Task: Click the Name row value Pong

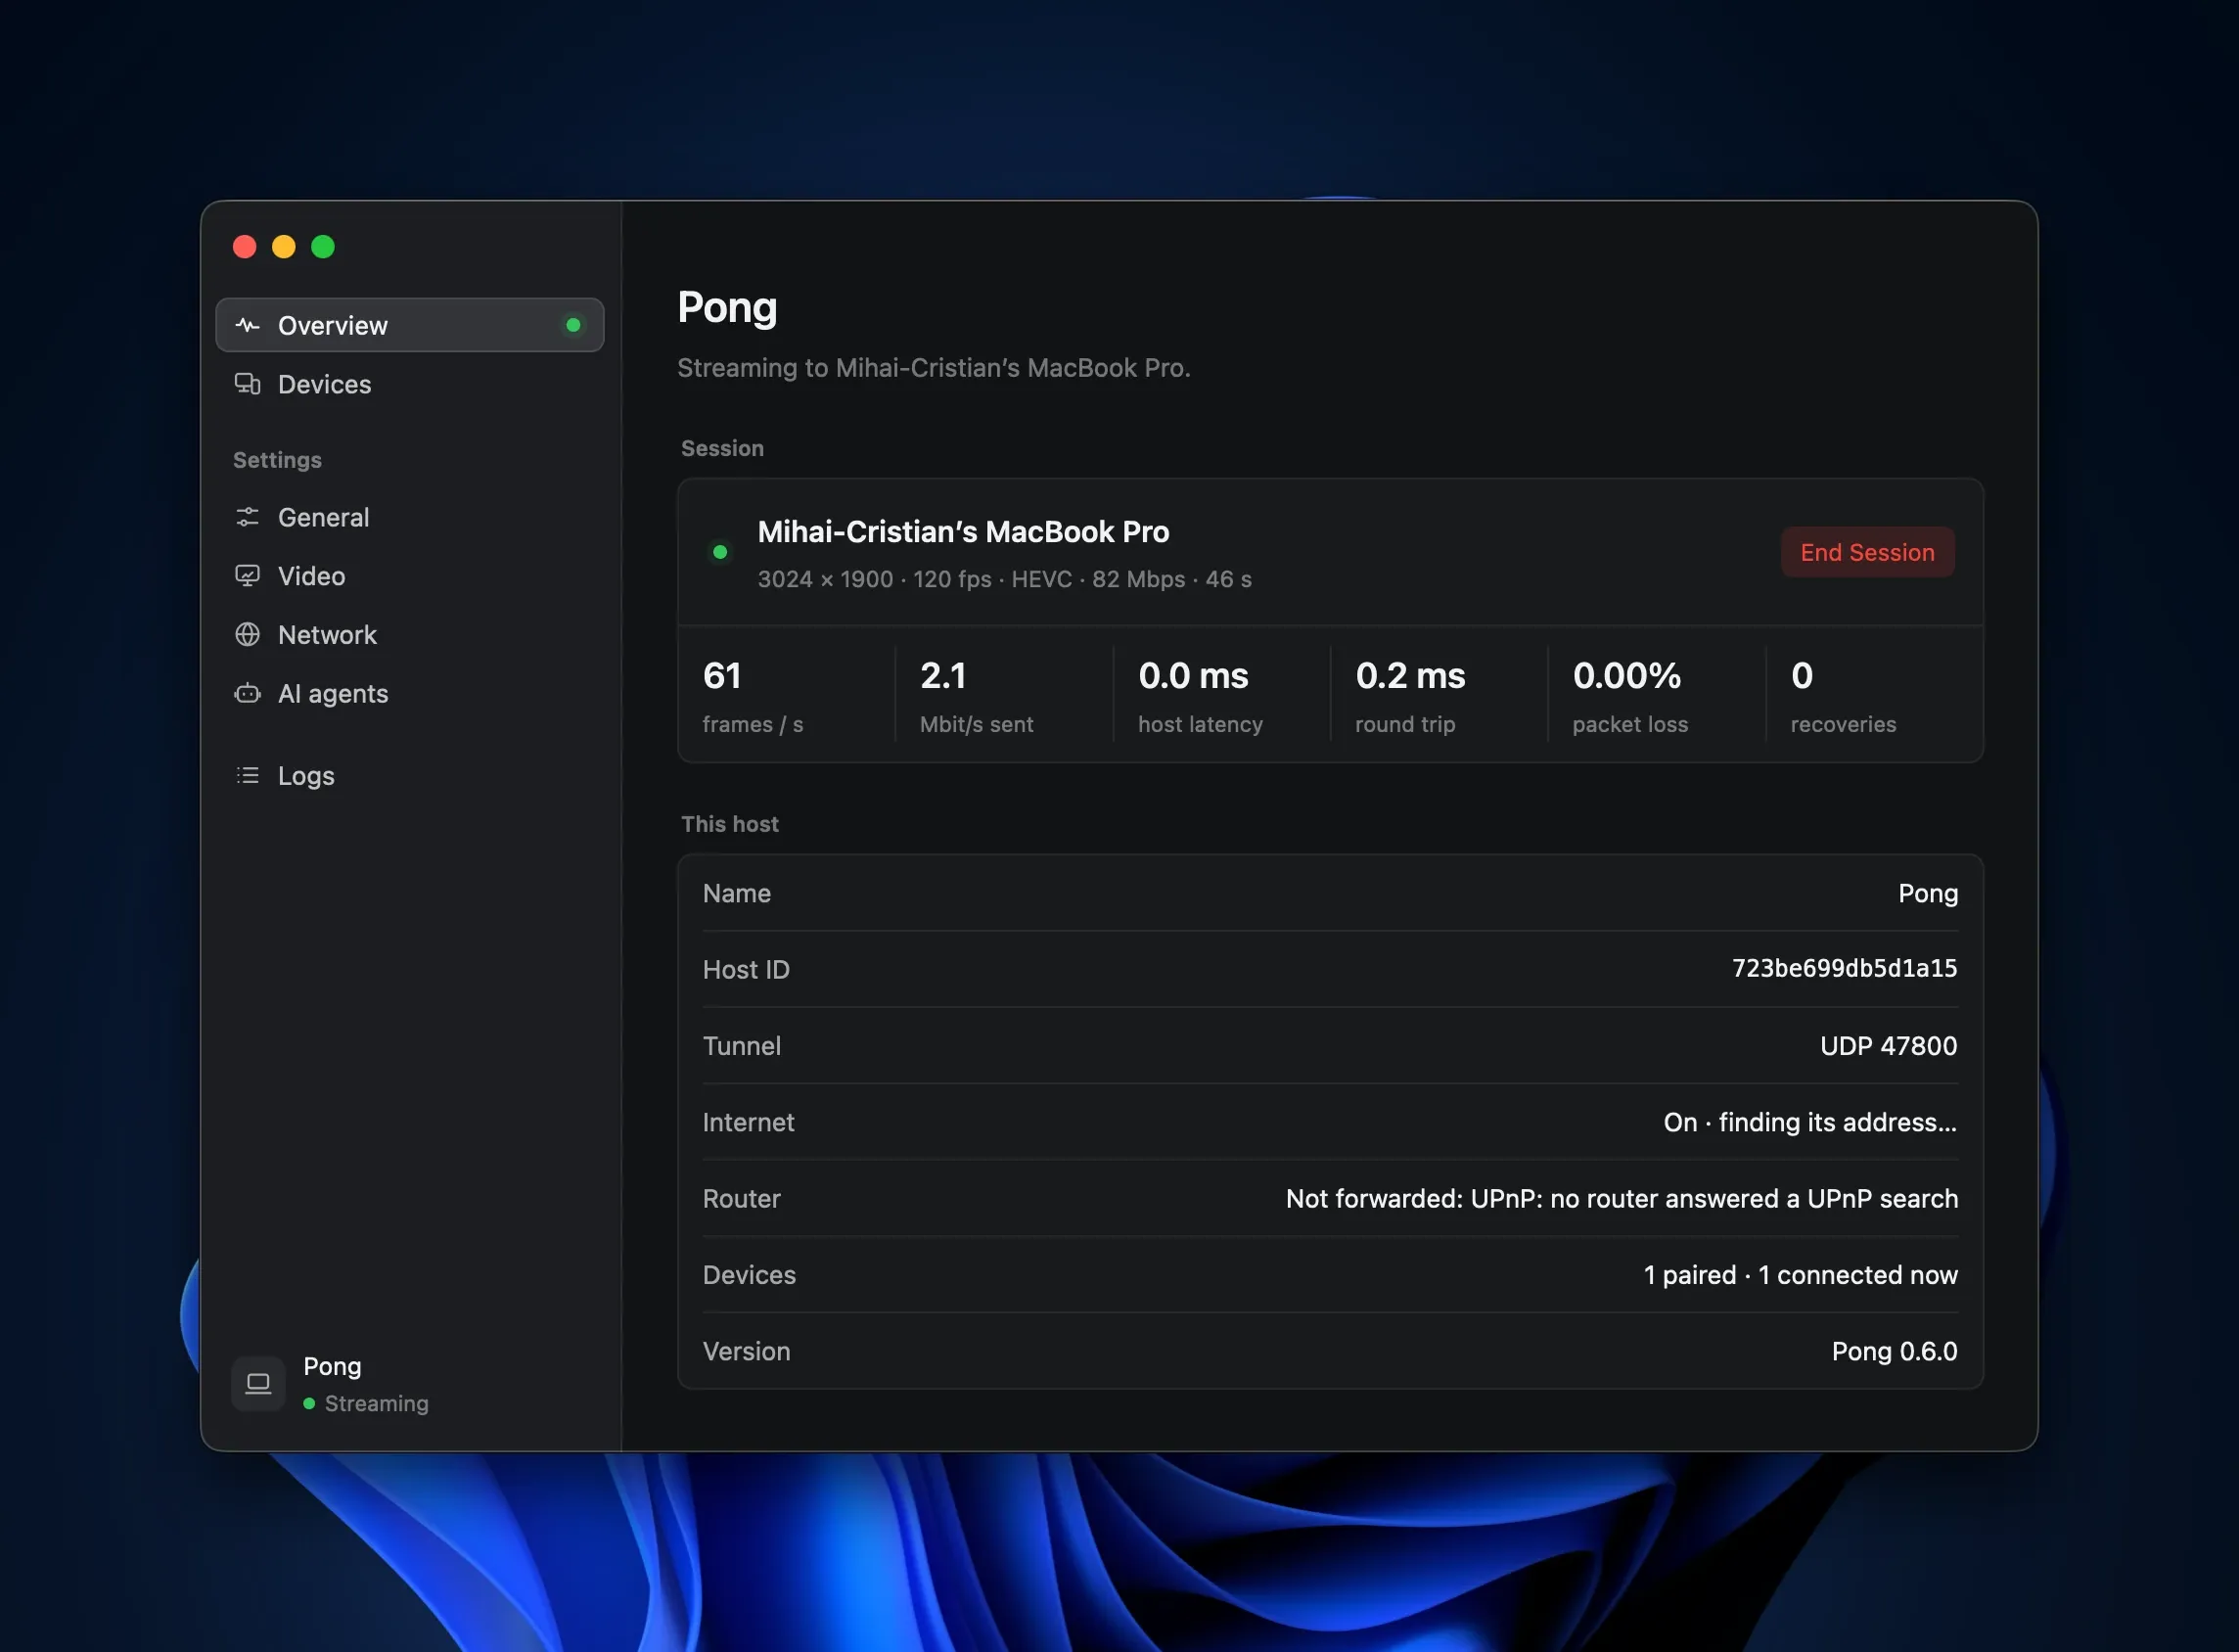Action: click(x=1928, y=894)
